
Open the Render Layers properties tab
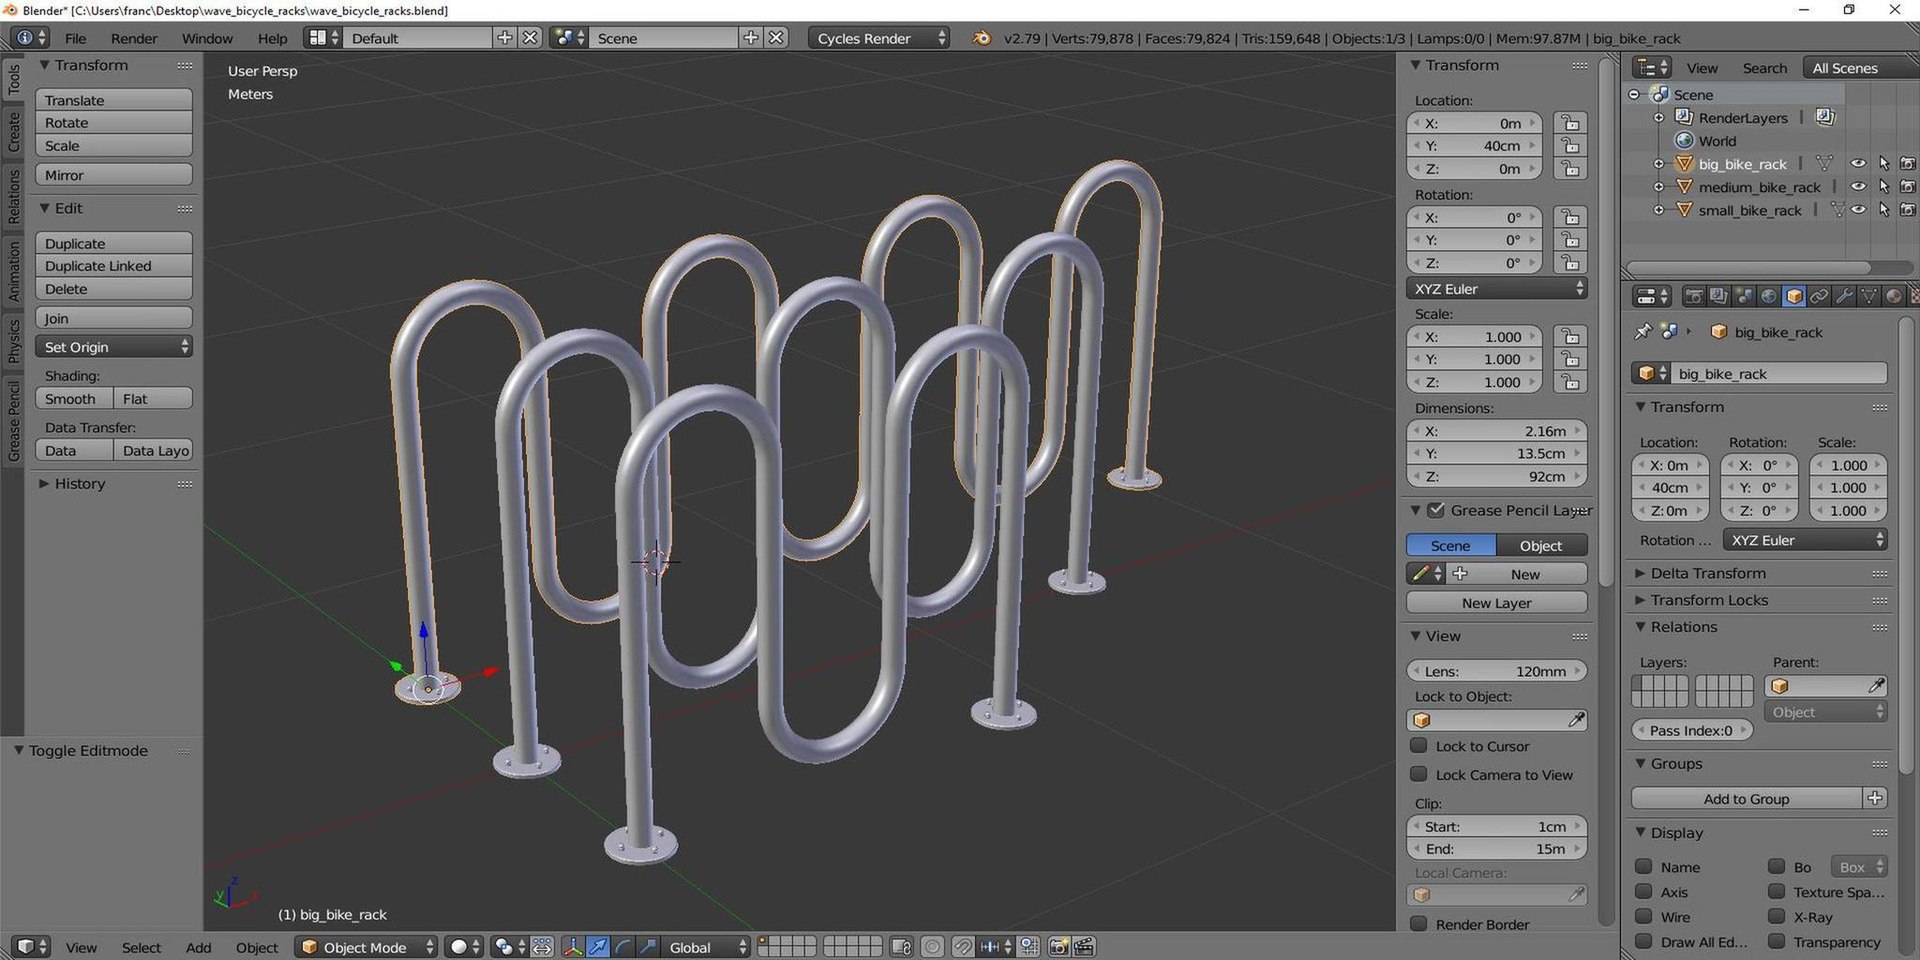(1719, 296)
